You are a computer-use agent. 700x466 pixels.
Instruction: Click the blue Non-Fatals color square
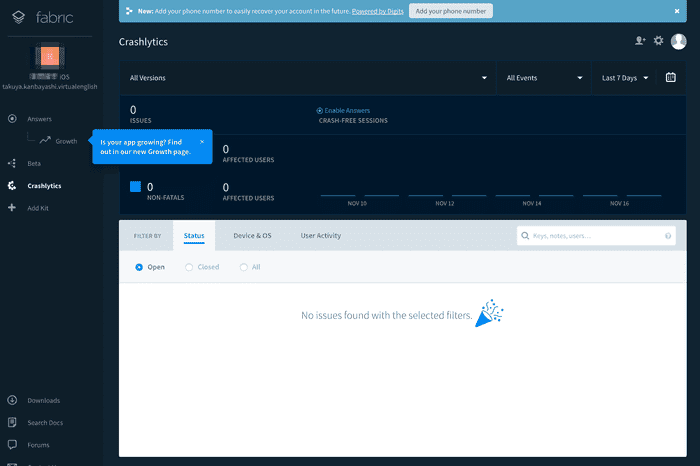pyautogui.click(x=136, y=187)
